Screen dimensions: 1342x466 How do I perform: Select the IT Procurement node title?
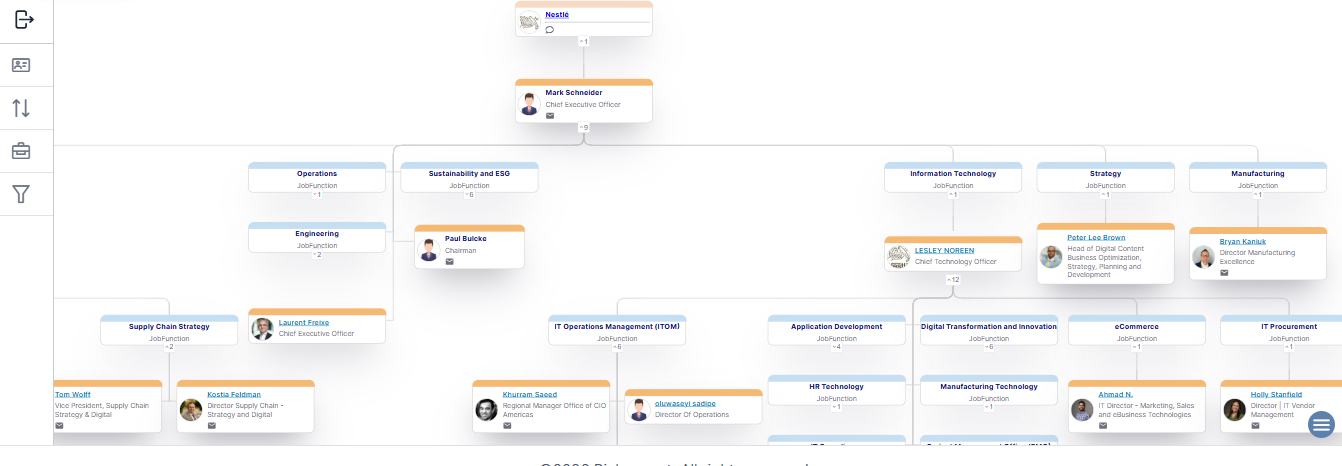[x=1289, y=326]
